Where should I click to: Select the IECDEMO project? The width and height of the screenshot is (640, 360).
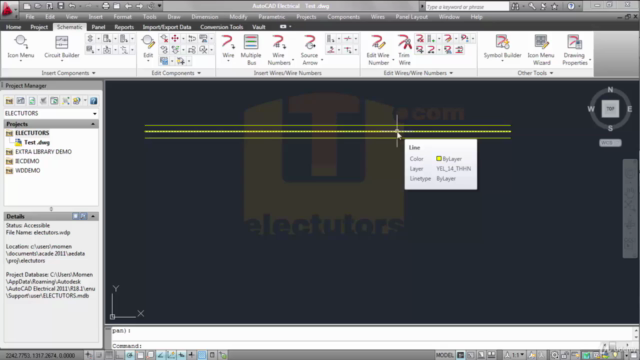27,161
